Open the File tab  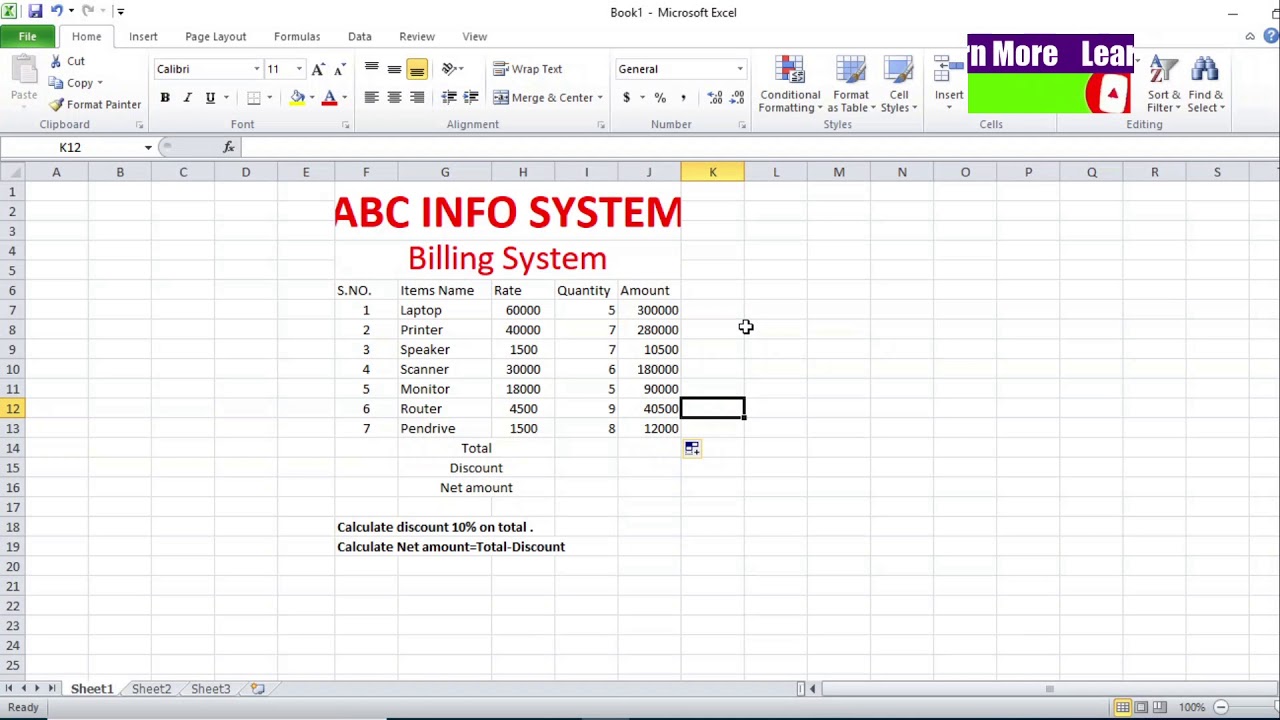27,37
